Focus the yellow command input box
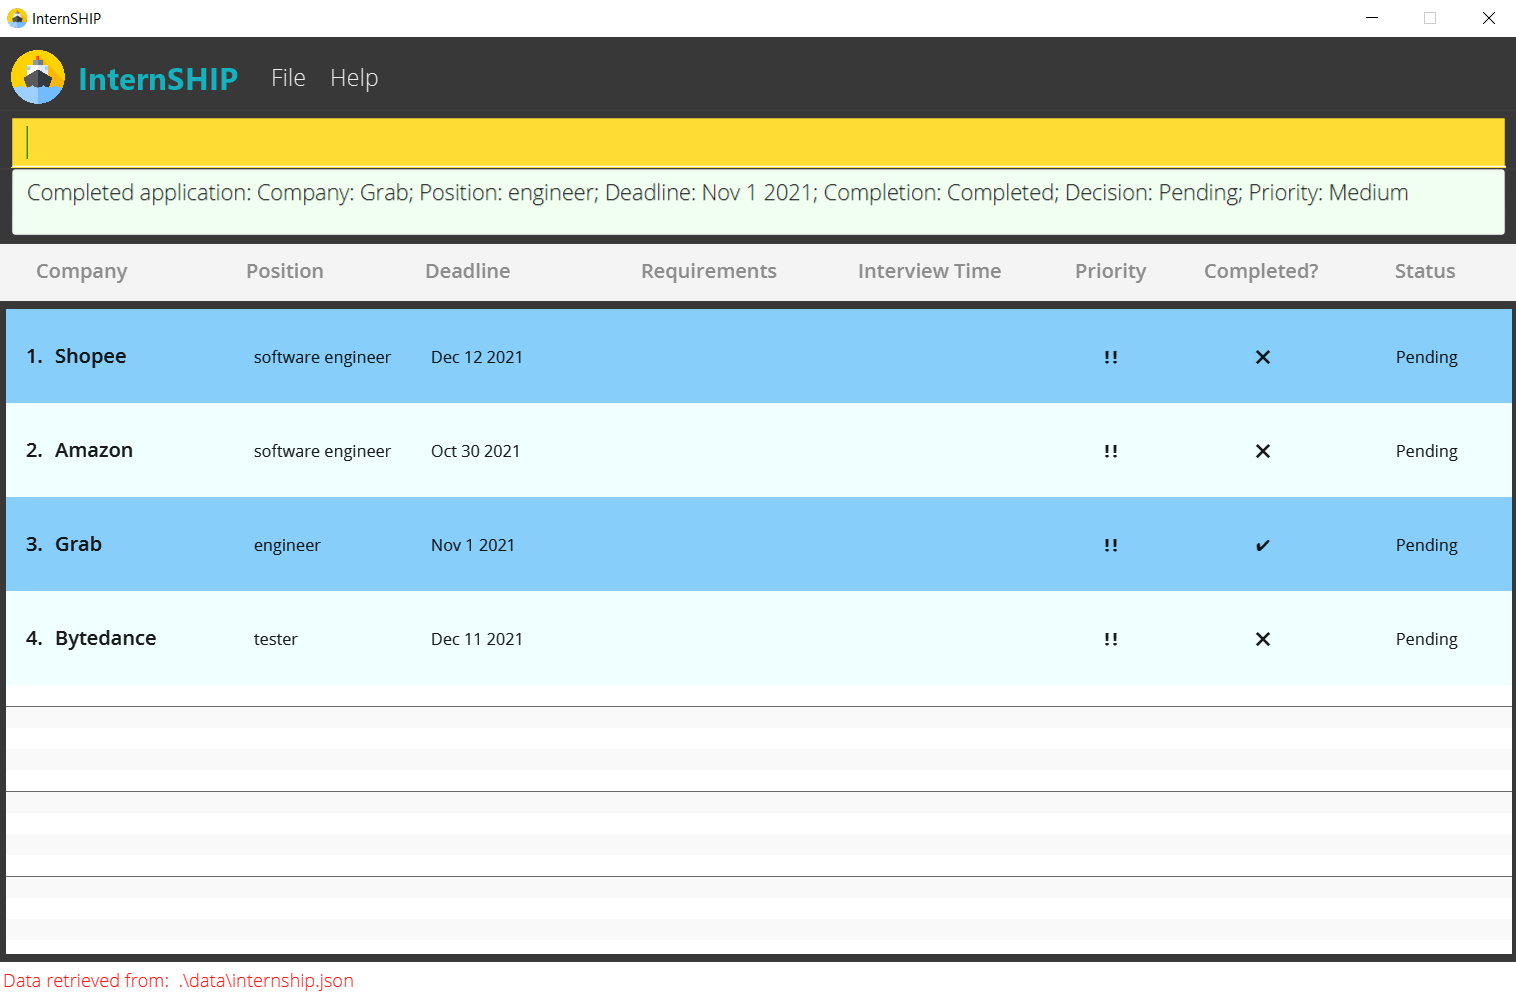 [x=758, y=142]
